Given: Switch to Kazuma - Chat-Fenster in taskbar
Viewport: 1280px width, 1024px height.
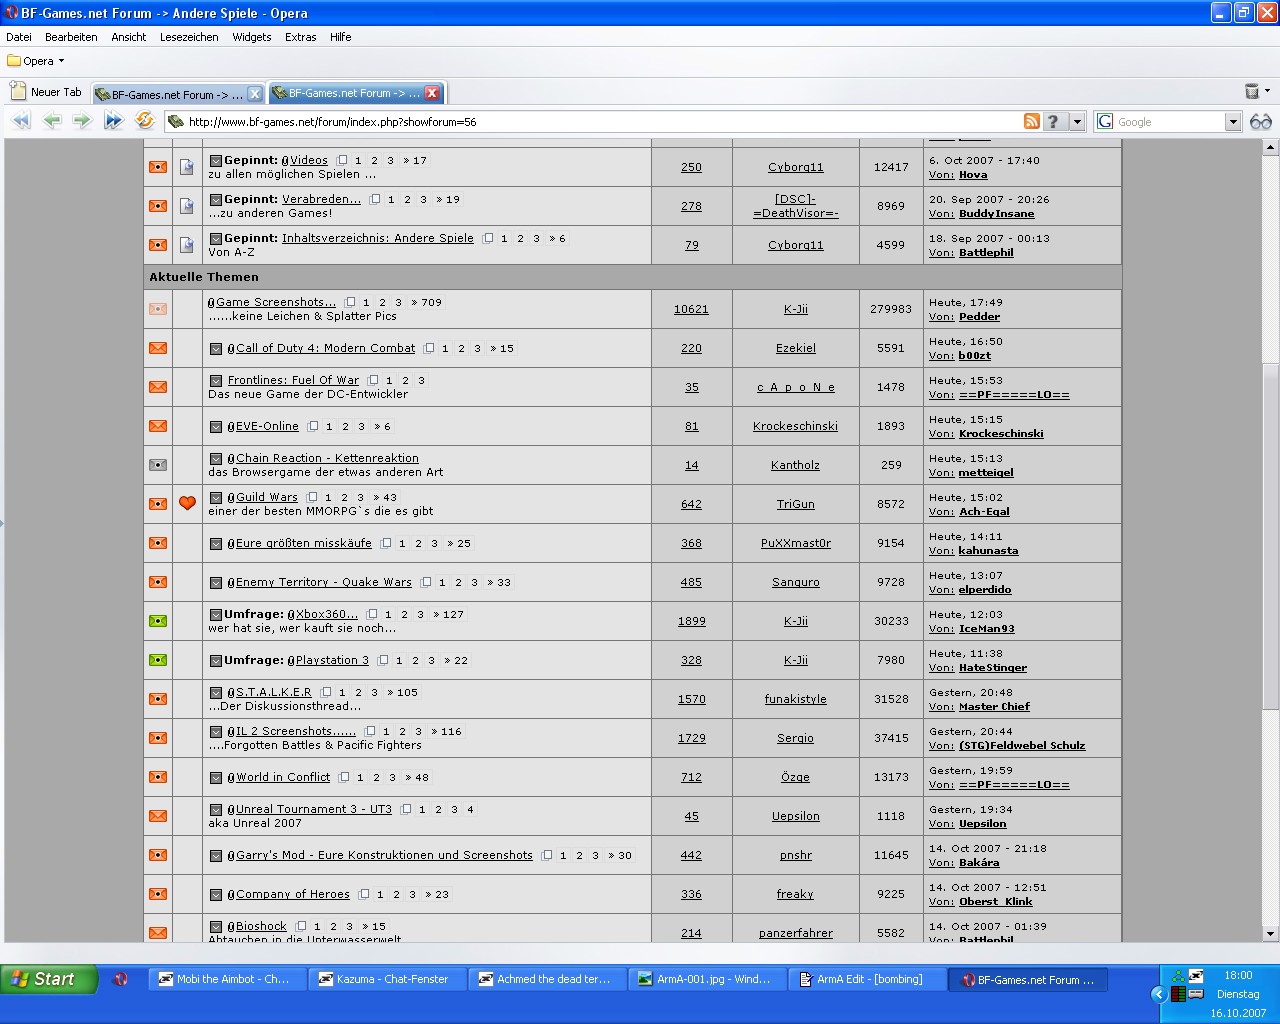Looking at the screenshot, I should pos(387,979).
